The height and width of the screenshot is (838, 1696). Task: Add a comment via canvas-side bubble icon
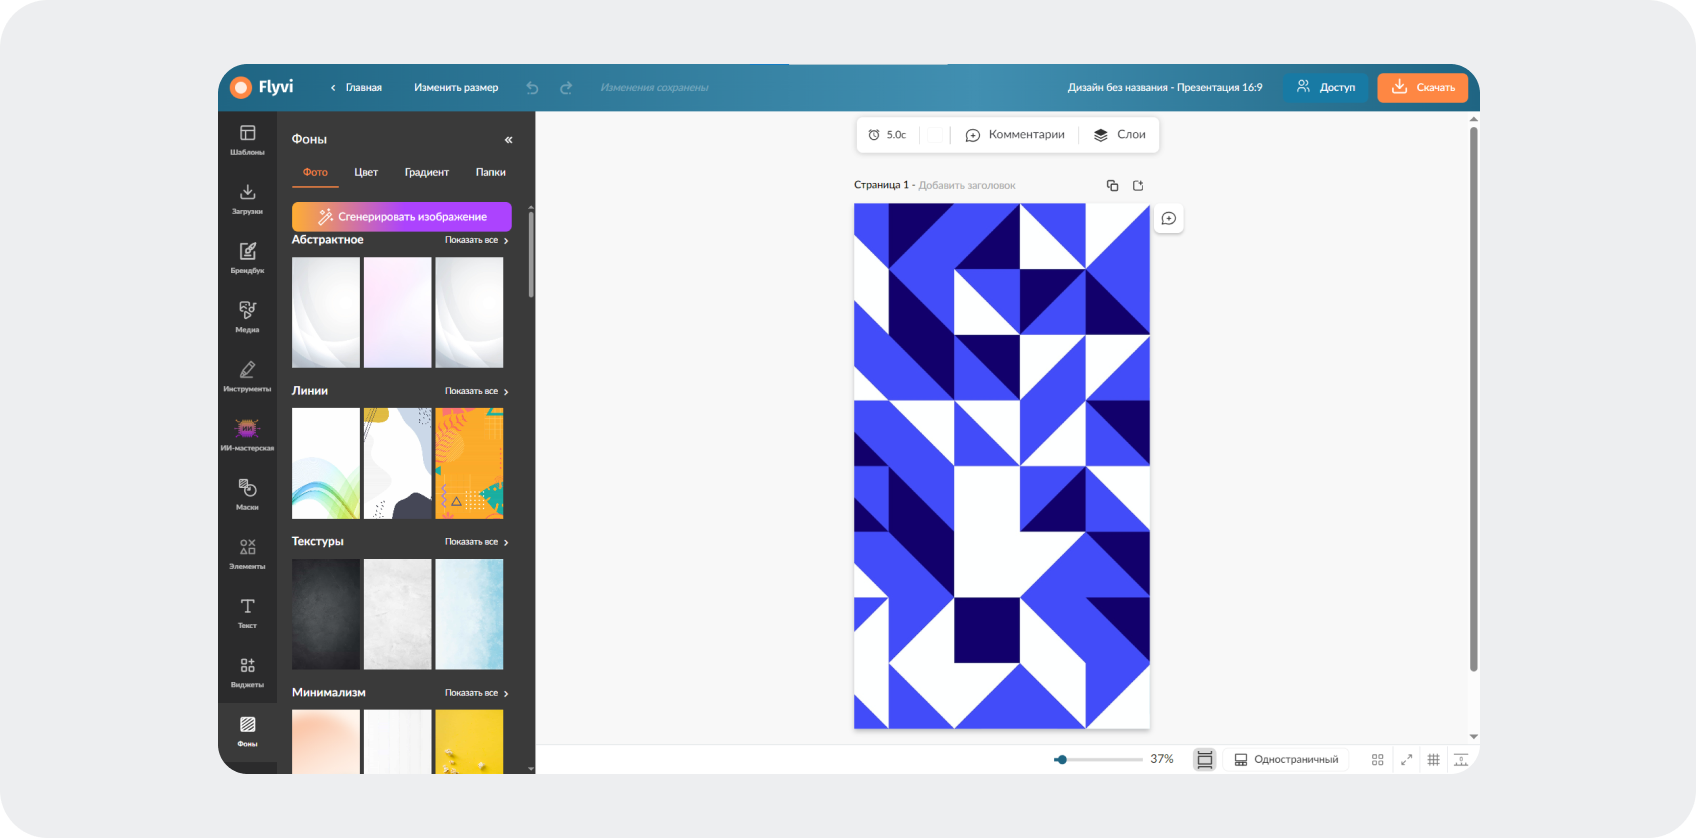pyautogui.click(x=1168, y=219)
